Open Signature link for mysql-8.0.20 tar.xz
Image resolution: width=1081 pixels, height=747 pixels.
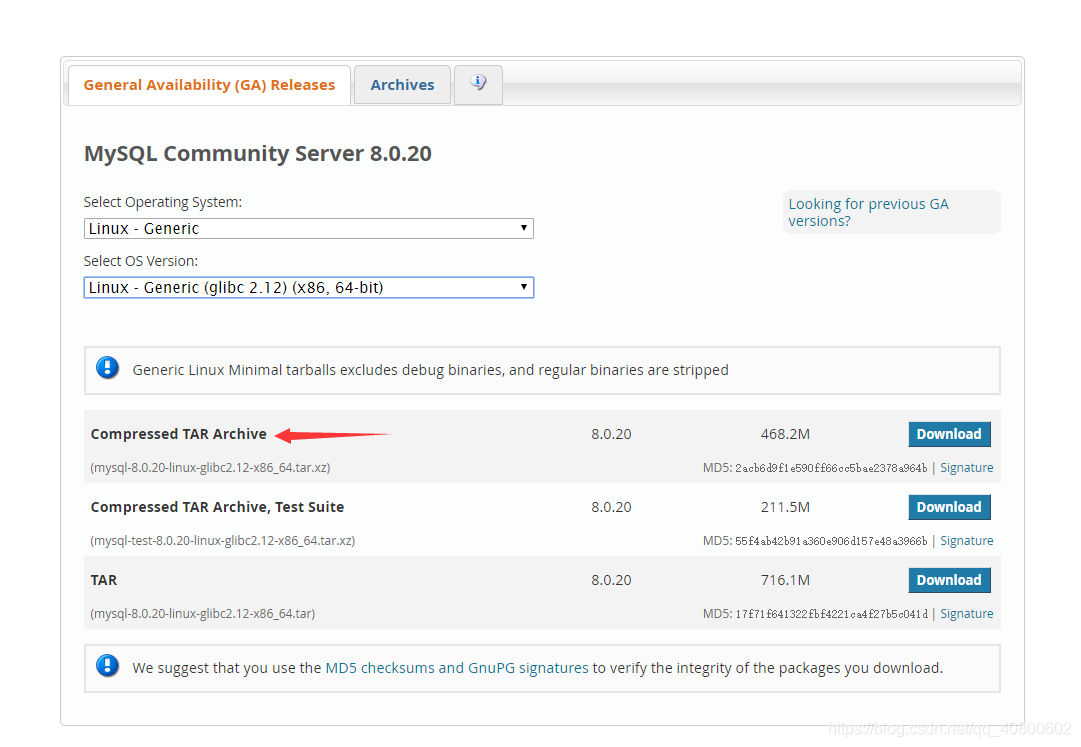pyautogui.click(x=967, y=467)
